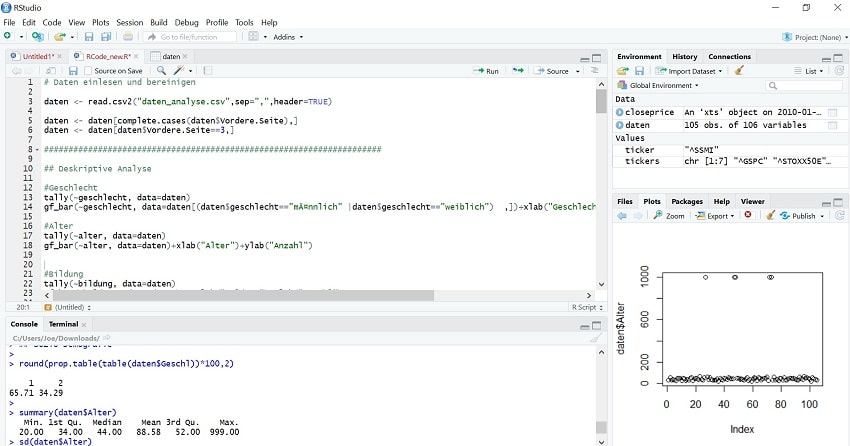Remove current plot with red X icon
Viewport: 850px width, 446px height.
point(747,216)
